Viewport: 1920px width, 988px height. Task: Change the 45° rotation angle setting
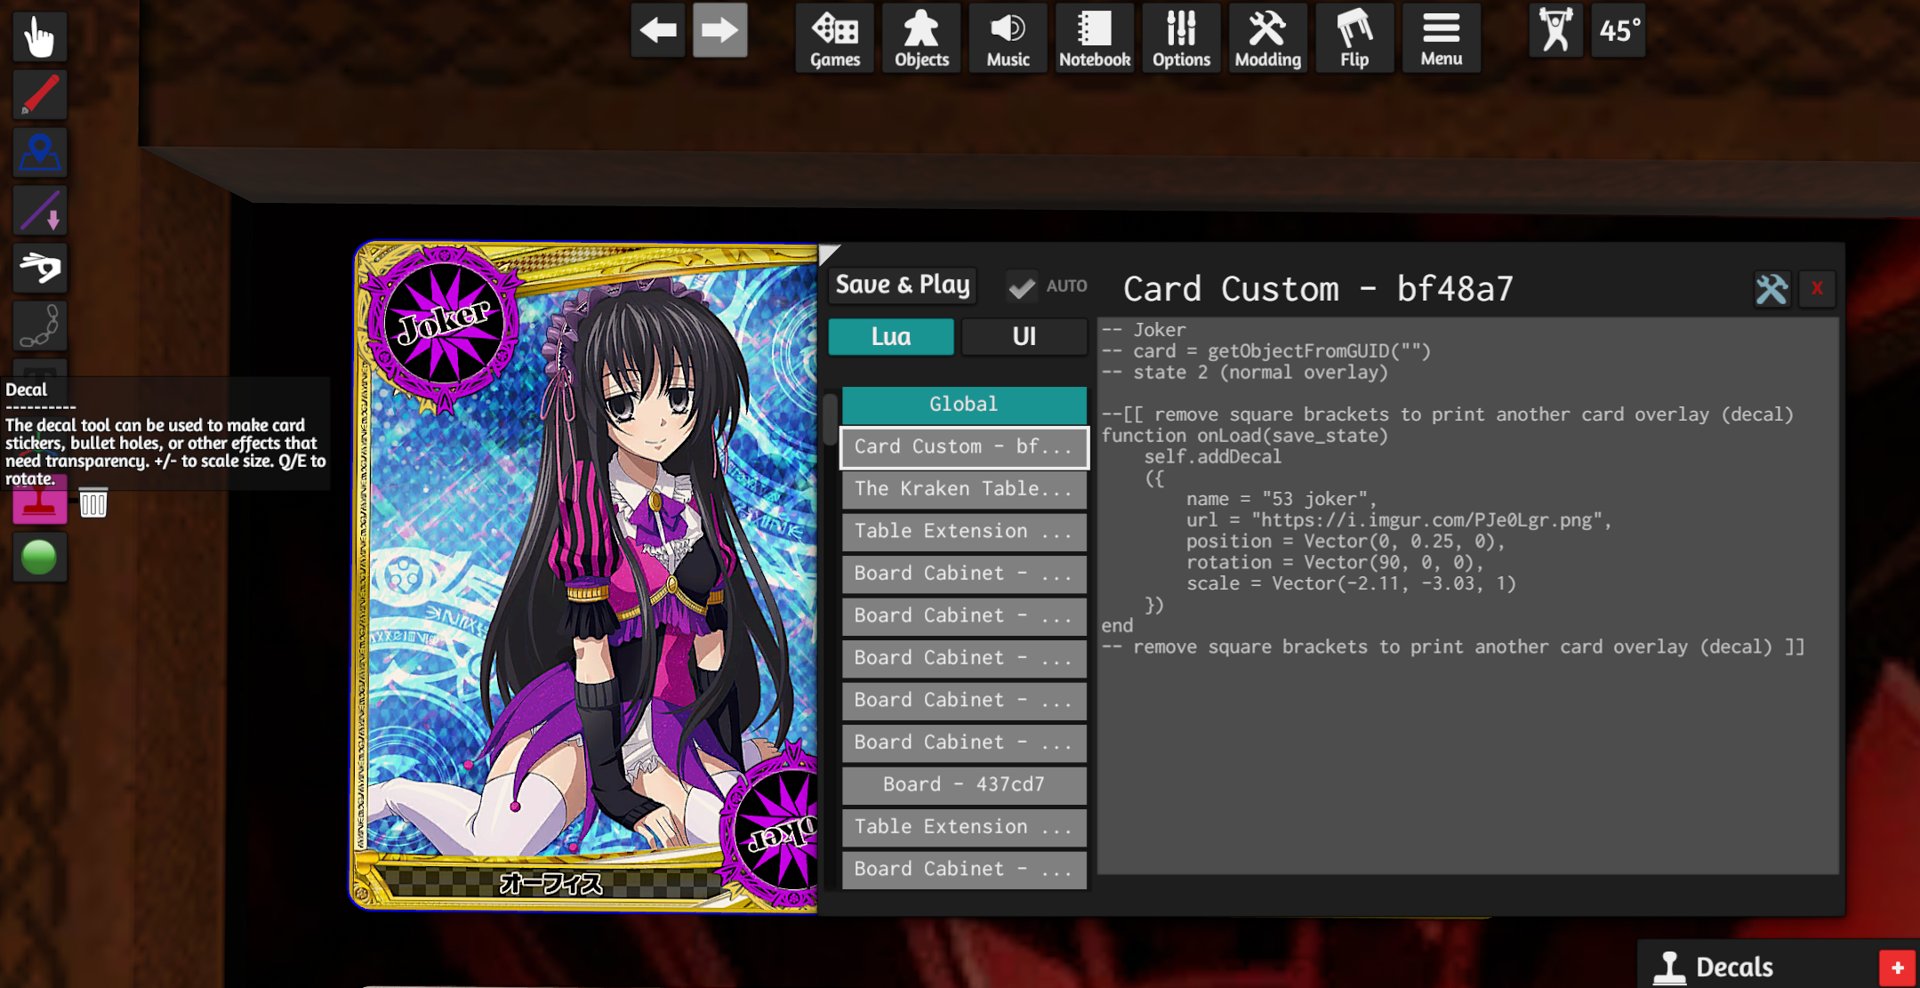(x=1619, y=31)
